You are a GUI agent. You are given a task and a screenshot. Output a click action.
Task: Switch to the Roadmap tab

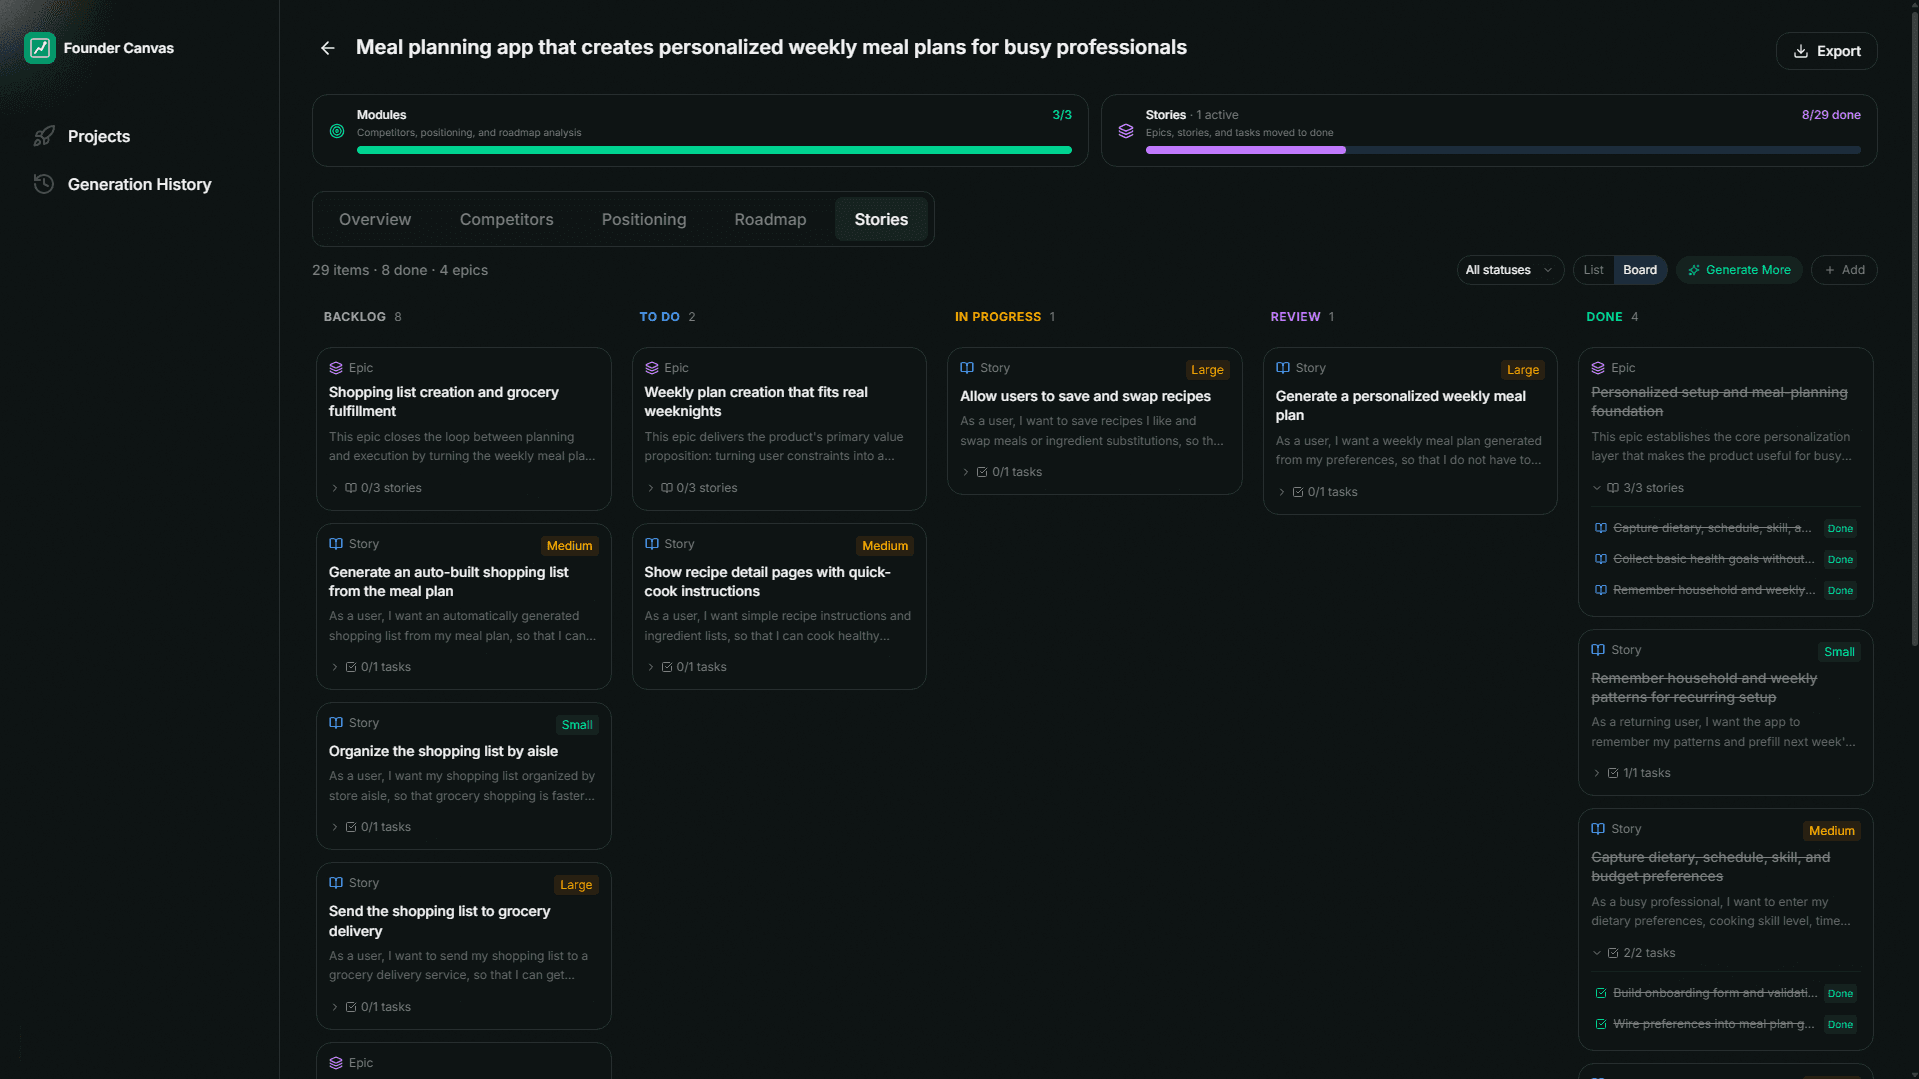(769, 219)
